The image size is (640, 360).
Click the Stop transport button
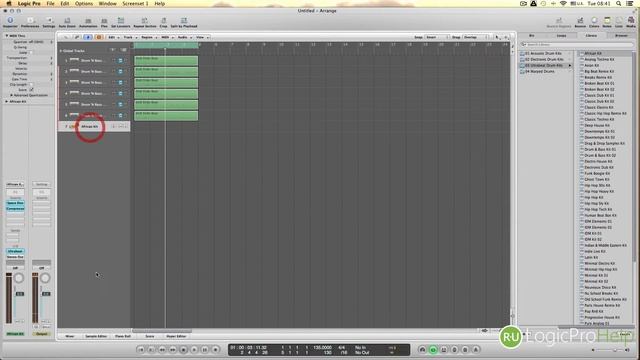pos(184,350)
